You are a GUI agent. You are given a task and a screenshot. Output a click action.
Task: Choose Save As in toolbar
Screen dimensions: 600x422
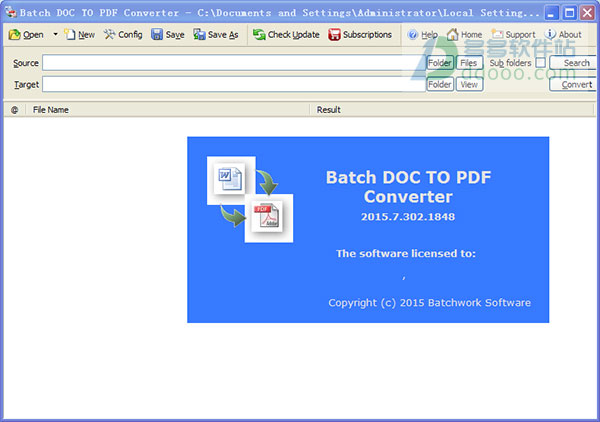[x=216, y=34]
